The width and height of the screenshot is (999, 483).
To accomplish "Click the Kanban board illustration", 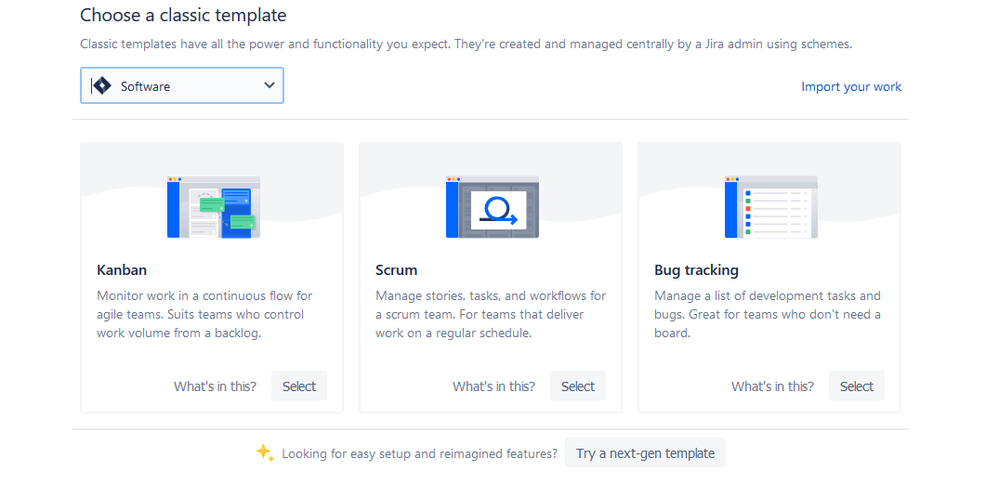I will 213,207.
